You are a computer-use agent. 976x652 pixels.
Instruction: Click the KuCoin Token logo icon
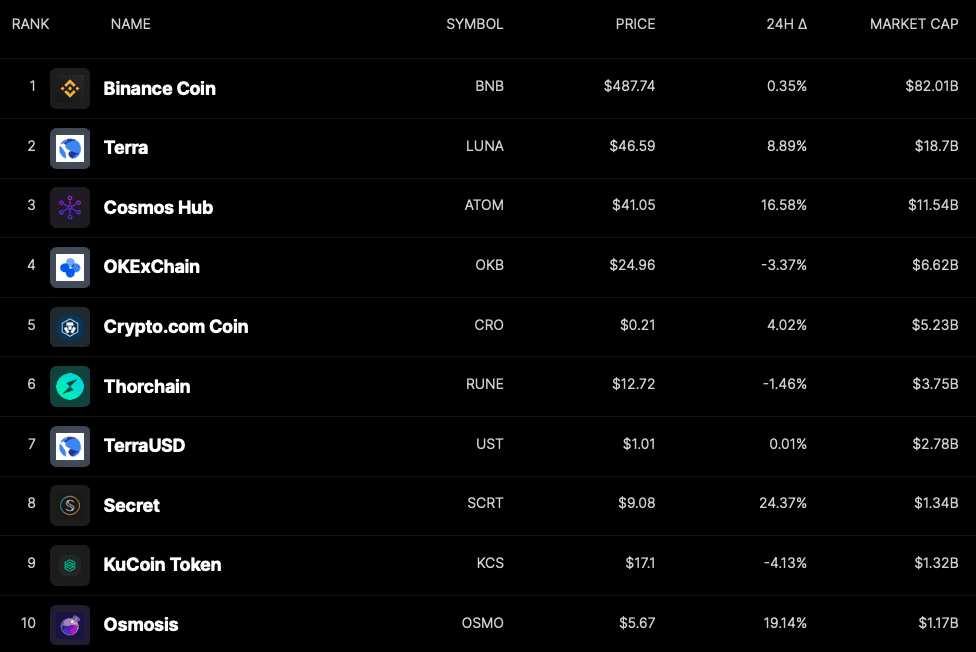70,565
